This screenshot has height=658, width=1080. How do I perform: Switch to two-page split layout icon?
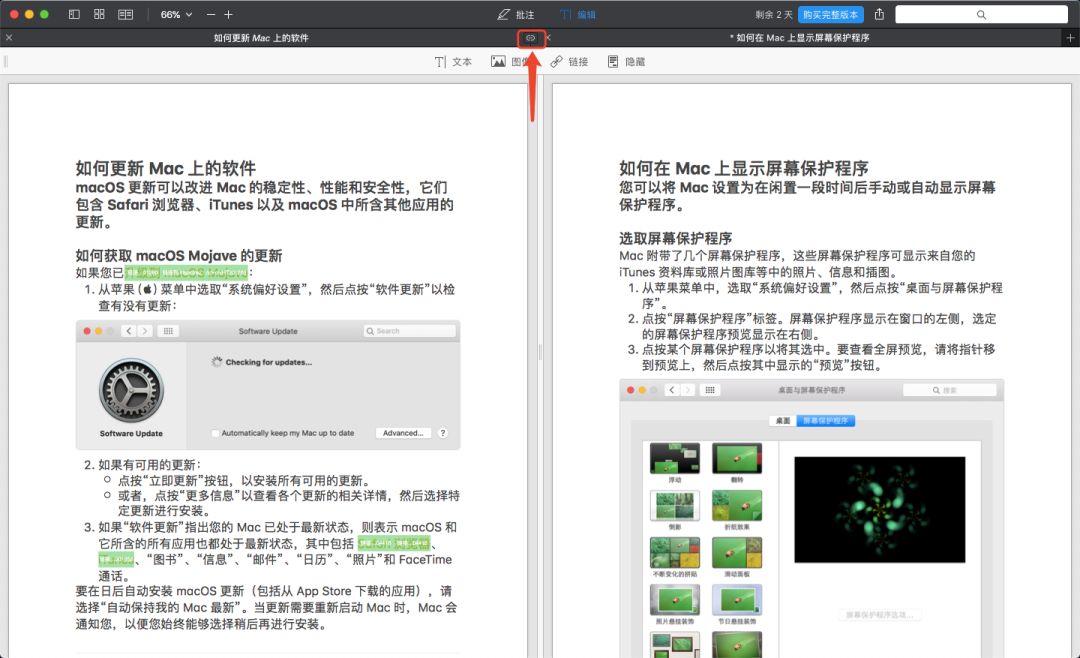[x=125, y=14]
